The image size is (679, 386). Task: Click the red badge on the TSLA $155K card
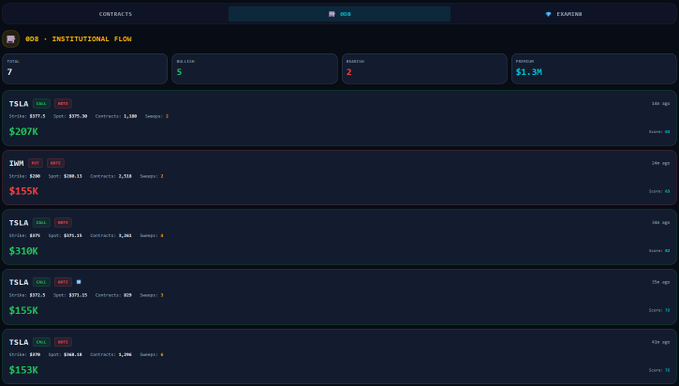click(63, 282)
